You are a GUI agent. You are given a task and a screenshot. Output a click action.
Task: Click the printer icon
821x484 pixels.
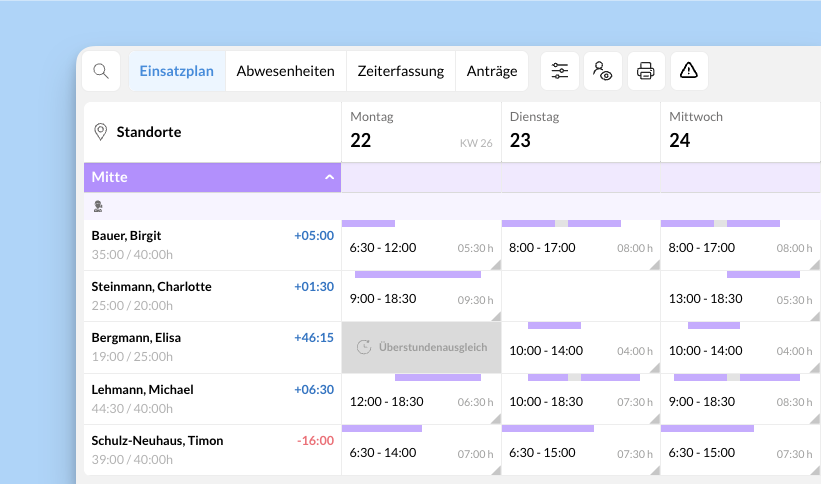pyautogui.click(x=646, y=71)
